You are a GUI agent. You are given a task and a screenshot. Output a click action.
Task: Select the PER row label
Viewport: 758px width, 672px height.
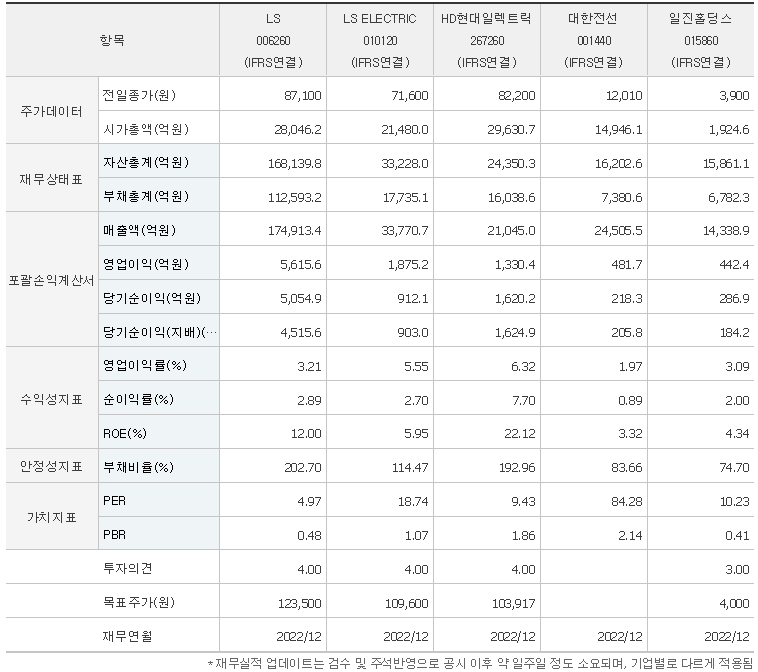[x=115, y=500]
